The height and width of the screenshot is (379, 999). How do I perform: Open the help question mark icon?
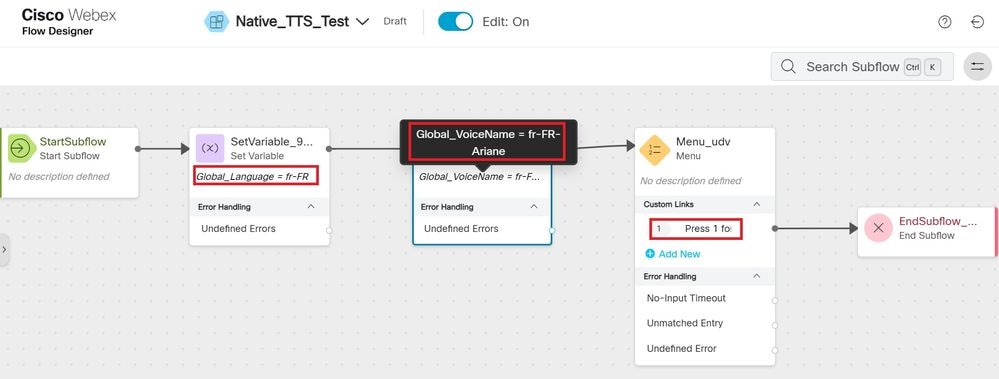point(944,22)
